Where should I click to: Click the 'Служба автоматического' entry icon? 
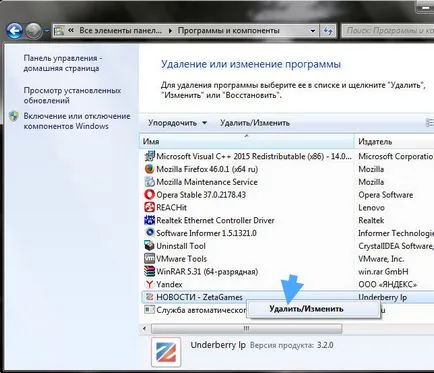149,310
